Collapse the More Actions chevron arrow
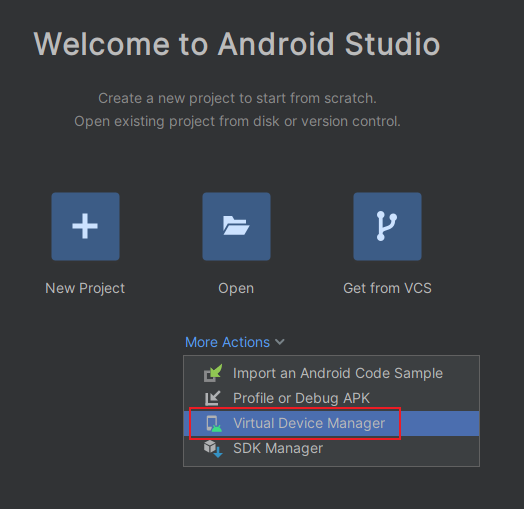524x509 pixels. coord(280,342)
